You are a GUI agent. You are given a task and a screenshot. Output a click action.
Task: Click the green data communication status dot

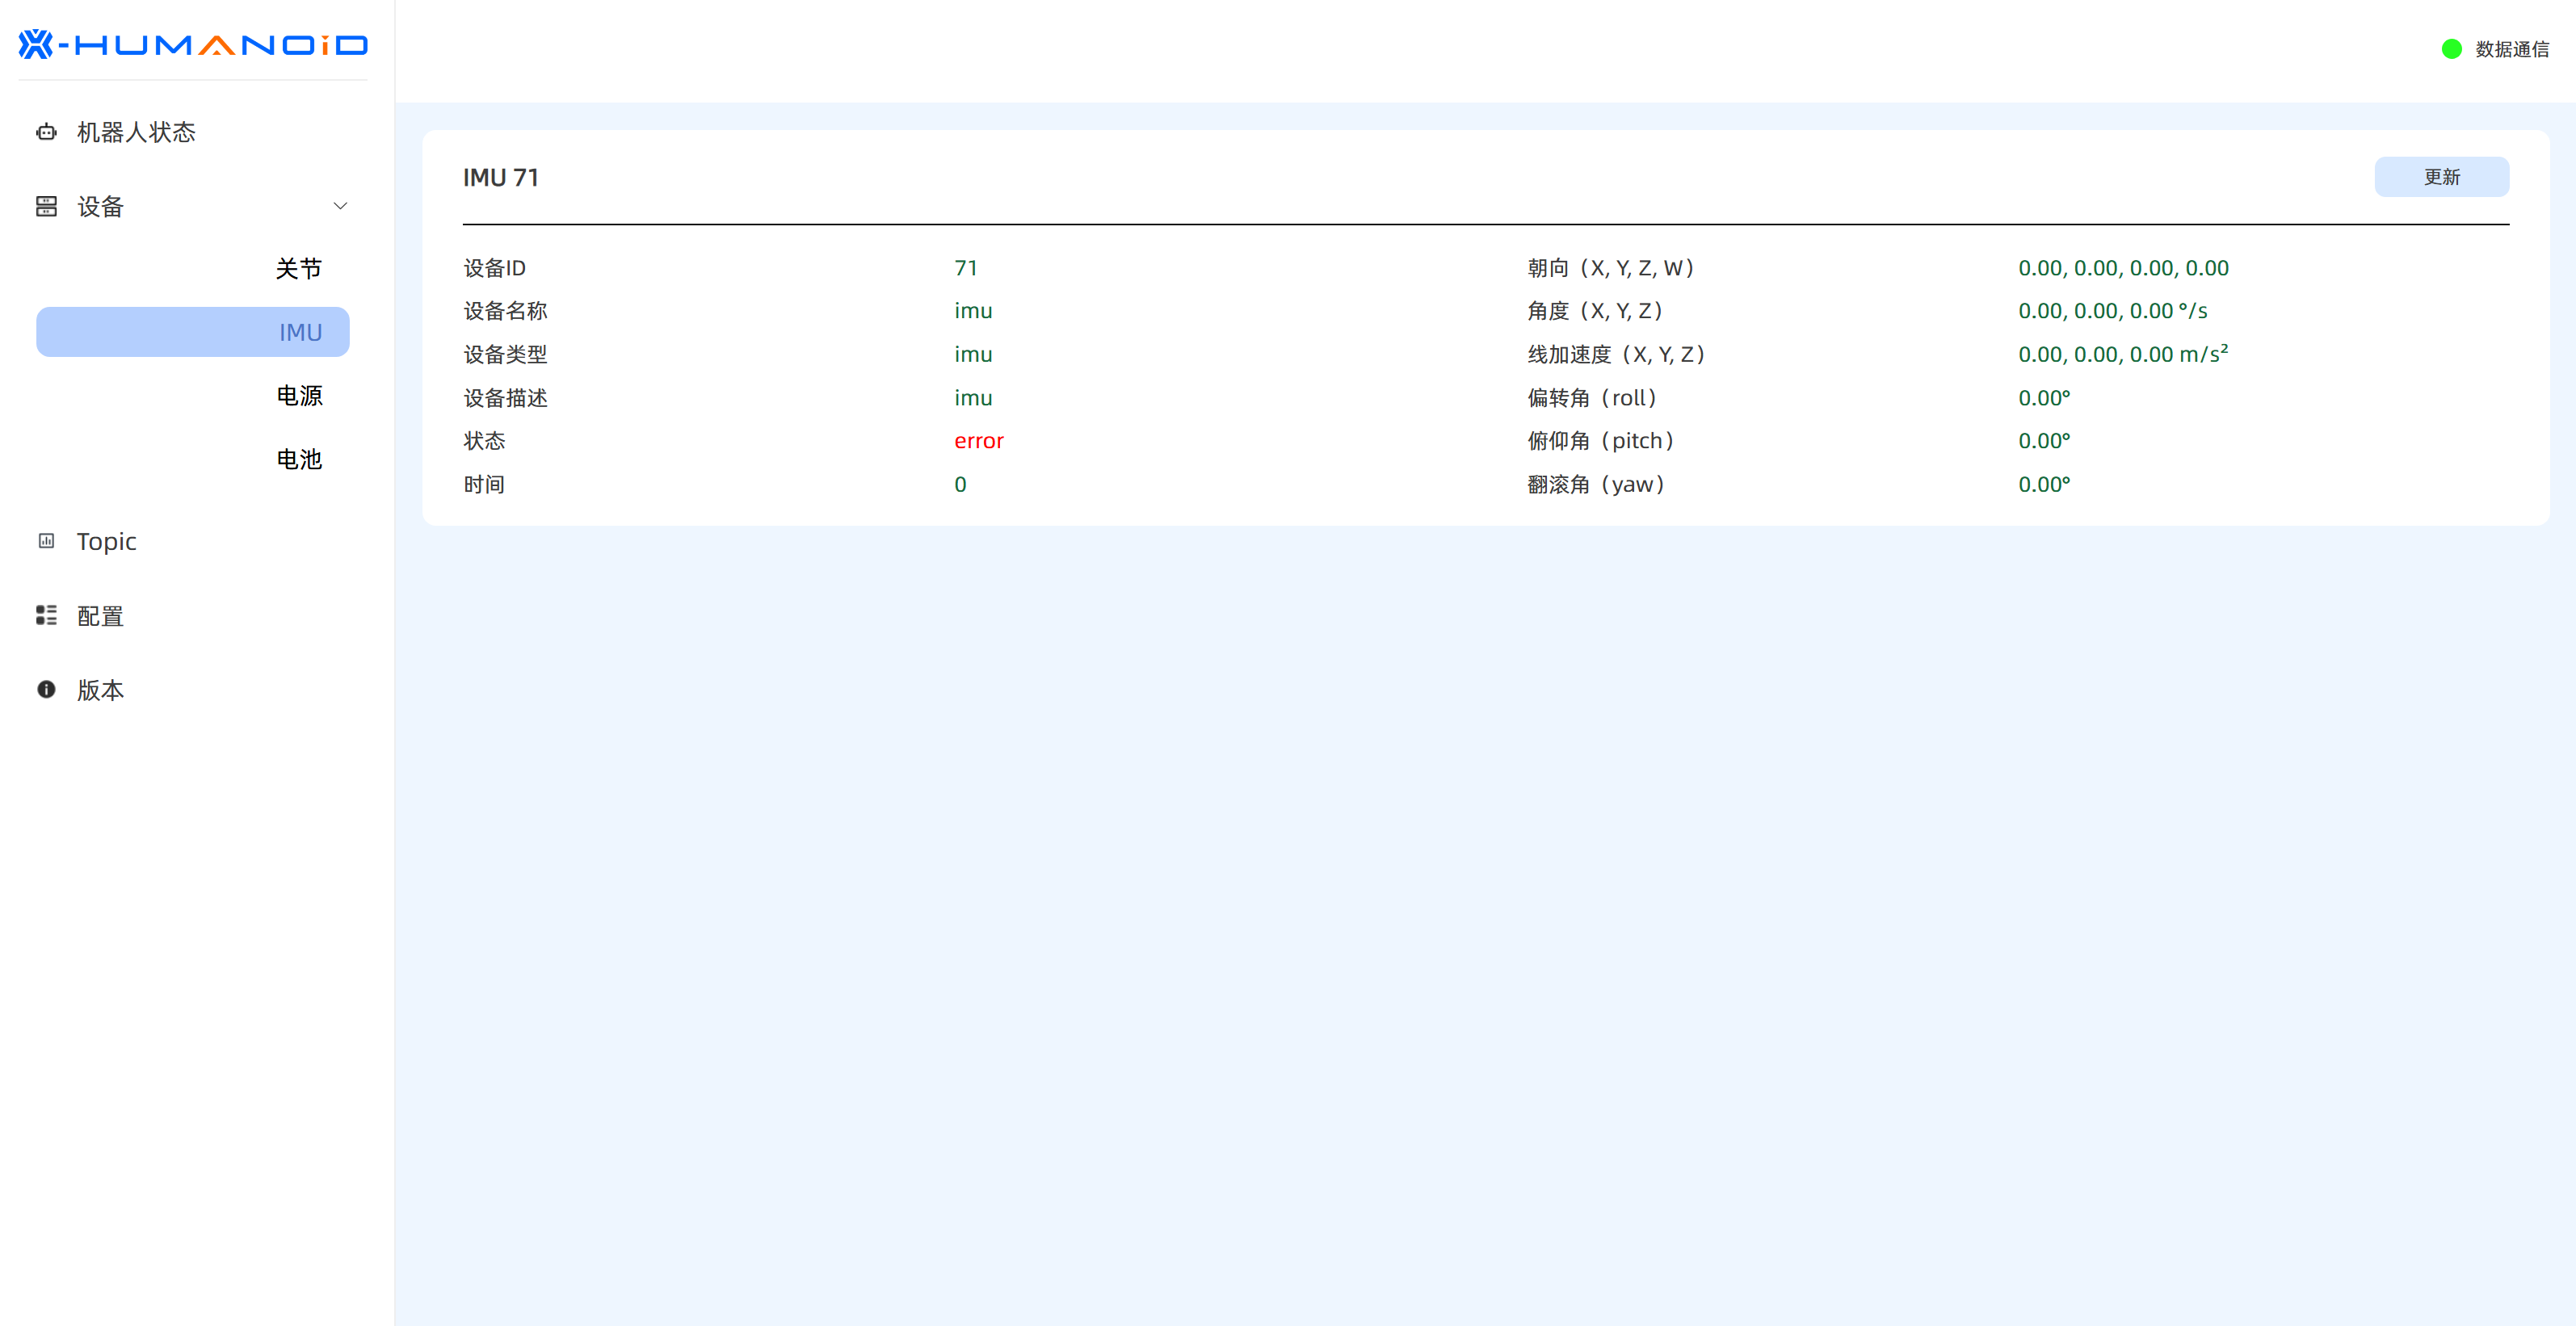click(x=2451, y=49)
